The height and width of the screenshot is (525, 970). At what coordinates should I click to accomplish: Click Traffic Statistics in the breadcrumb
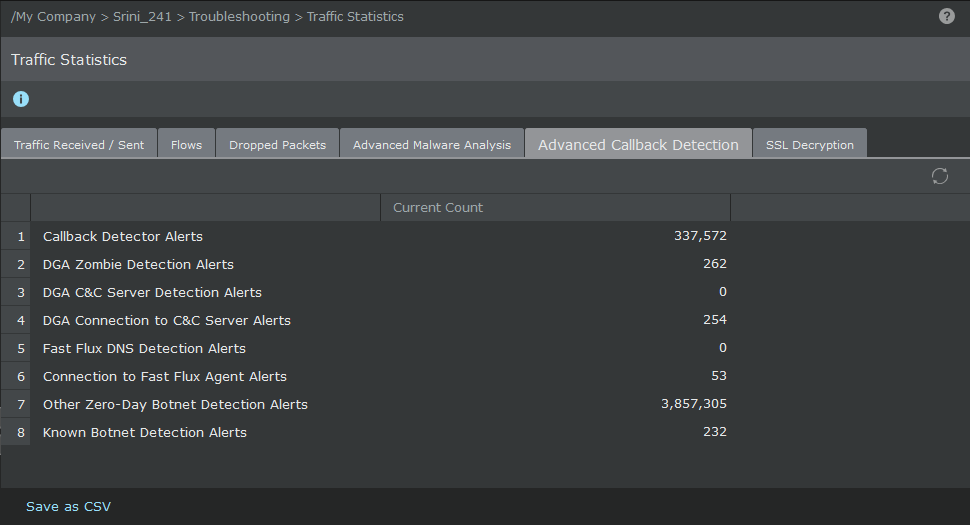(x=355, y=17)
